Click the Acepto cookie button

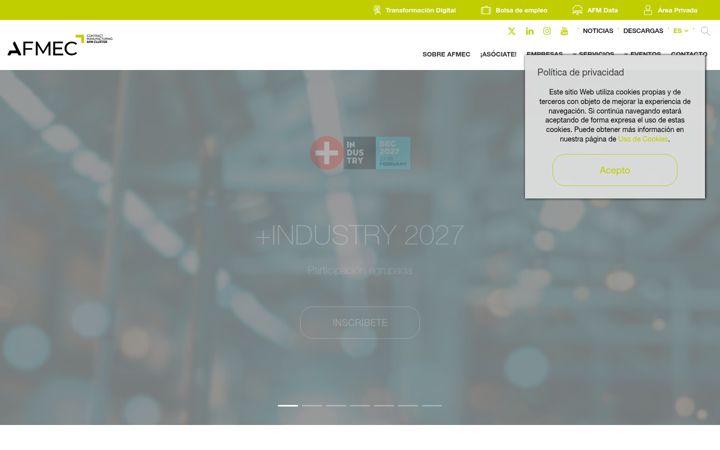[x=615, y=170]
